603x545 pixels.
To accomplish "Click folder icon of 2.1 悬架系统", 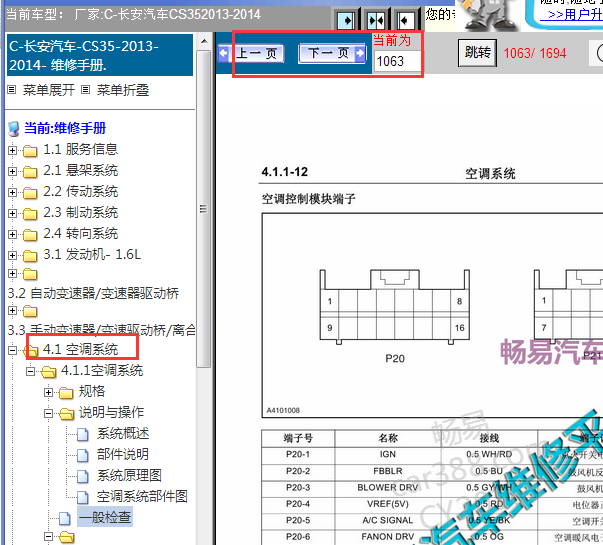I will 30,172.
